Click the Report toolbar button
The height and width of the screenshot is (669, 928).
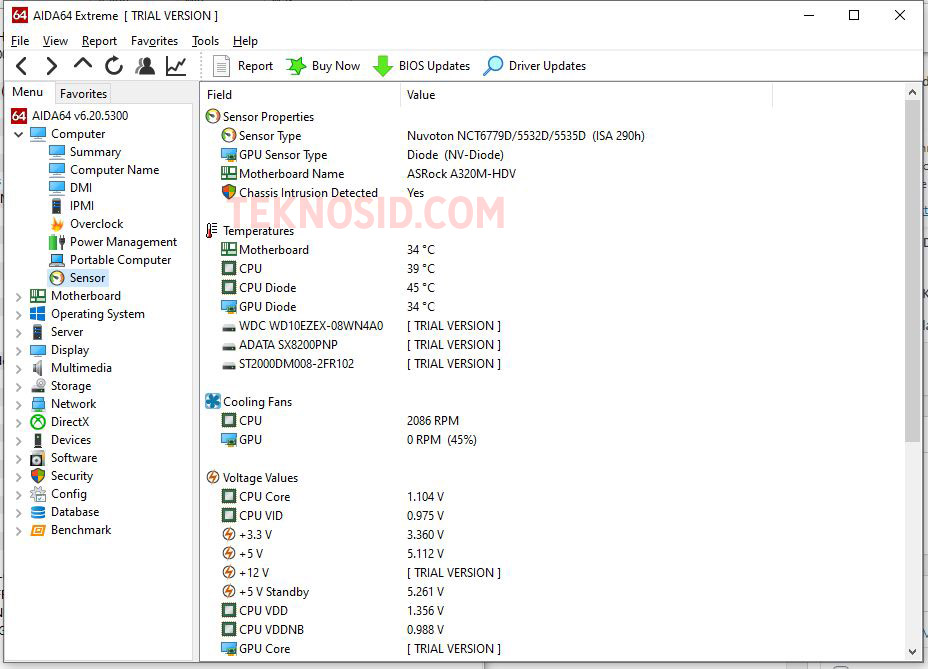point(243,66)
